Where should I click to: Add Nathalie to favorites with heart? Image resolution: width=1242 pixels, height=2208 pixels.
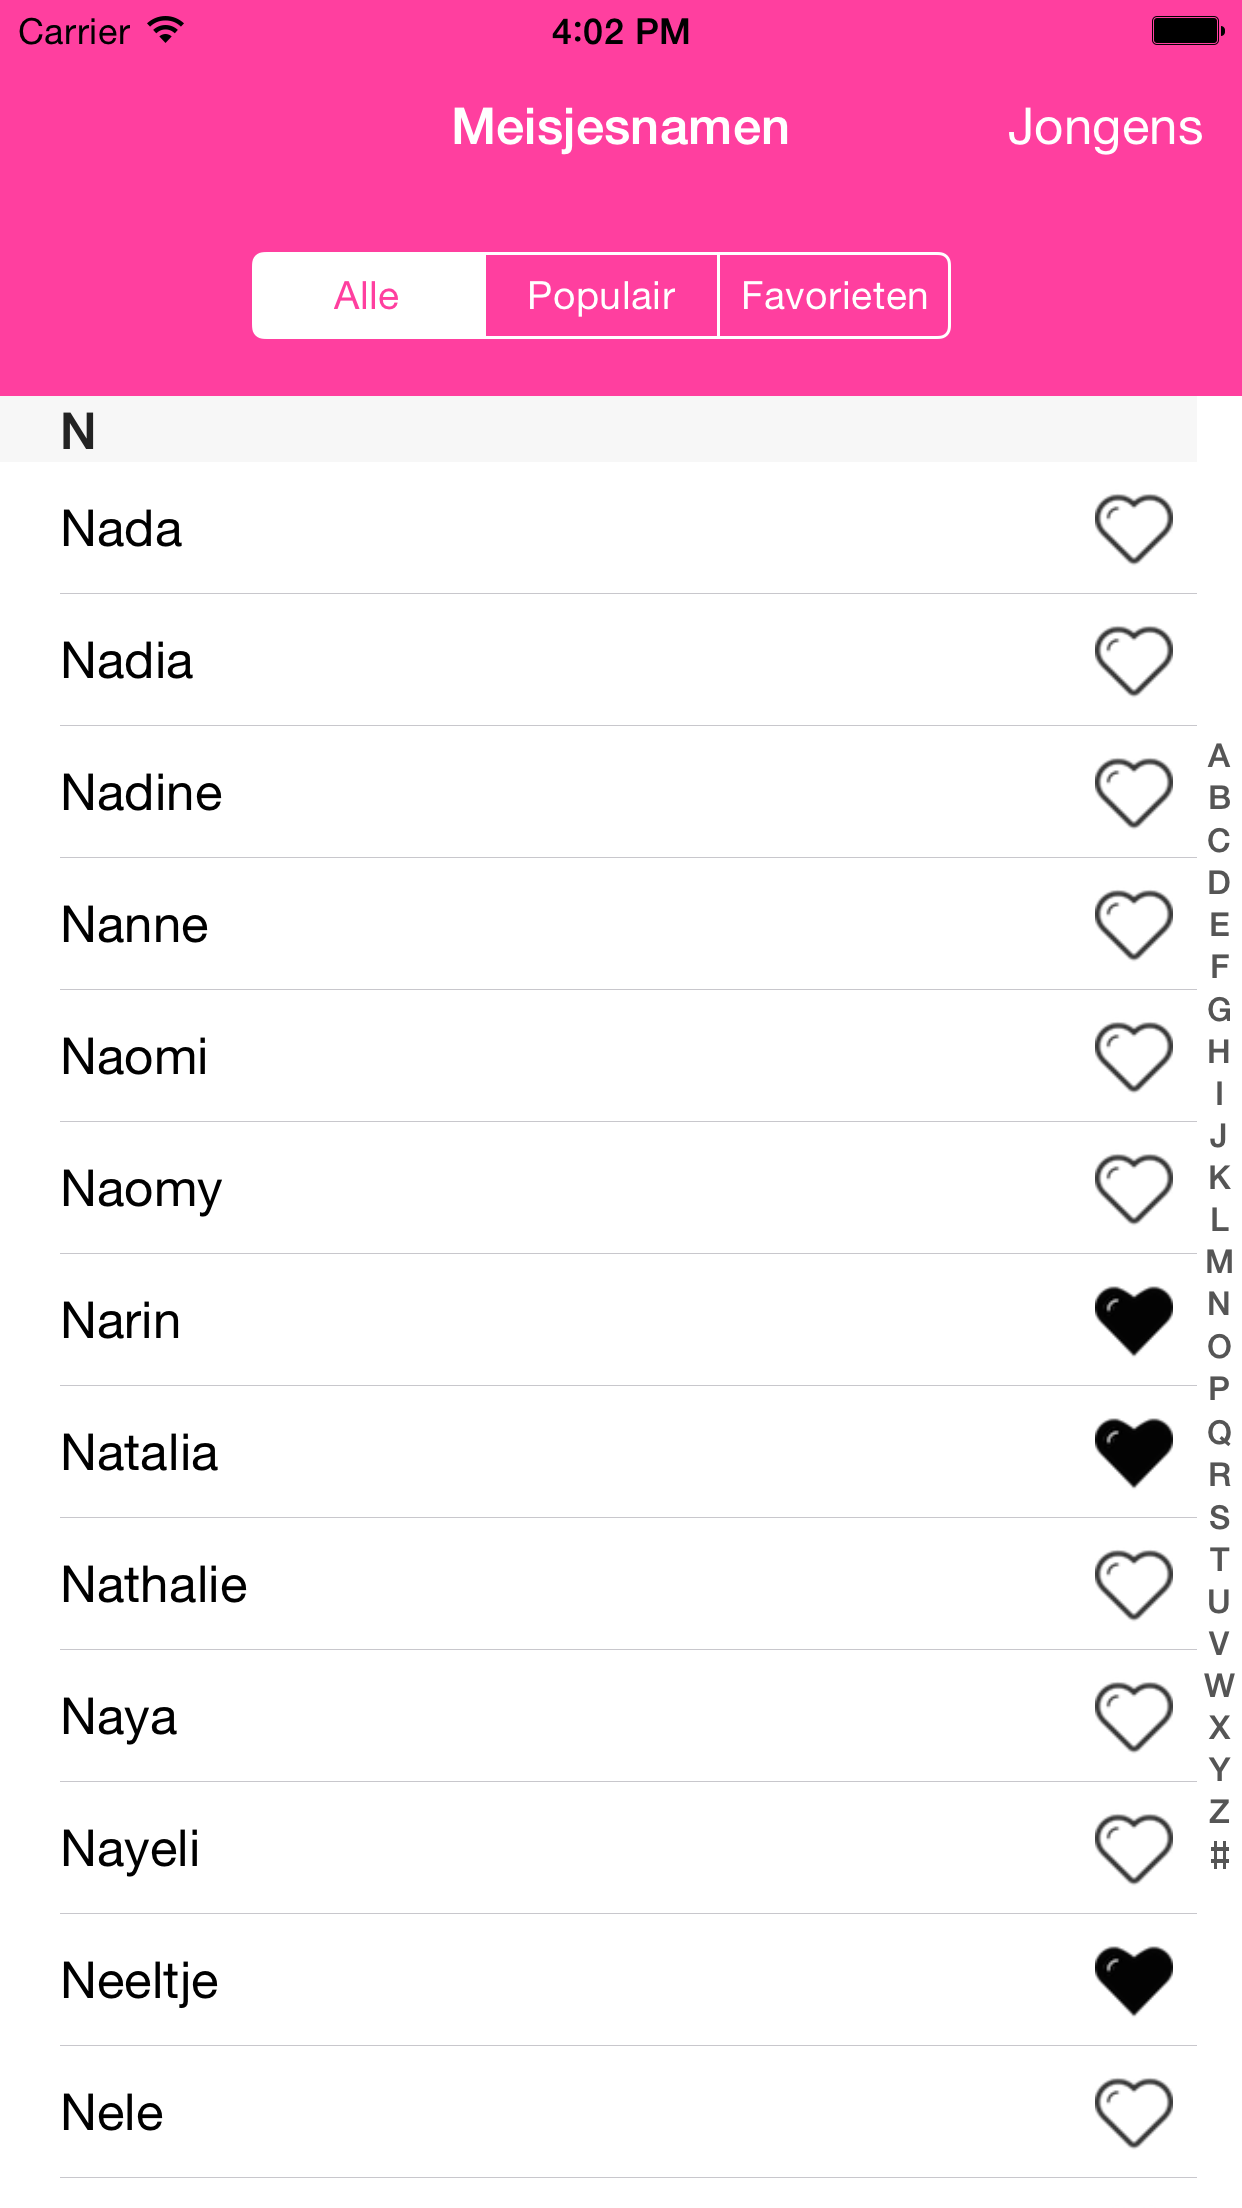tap(1133, 1585)
